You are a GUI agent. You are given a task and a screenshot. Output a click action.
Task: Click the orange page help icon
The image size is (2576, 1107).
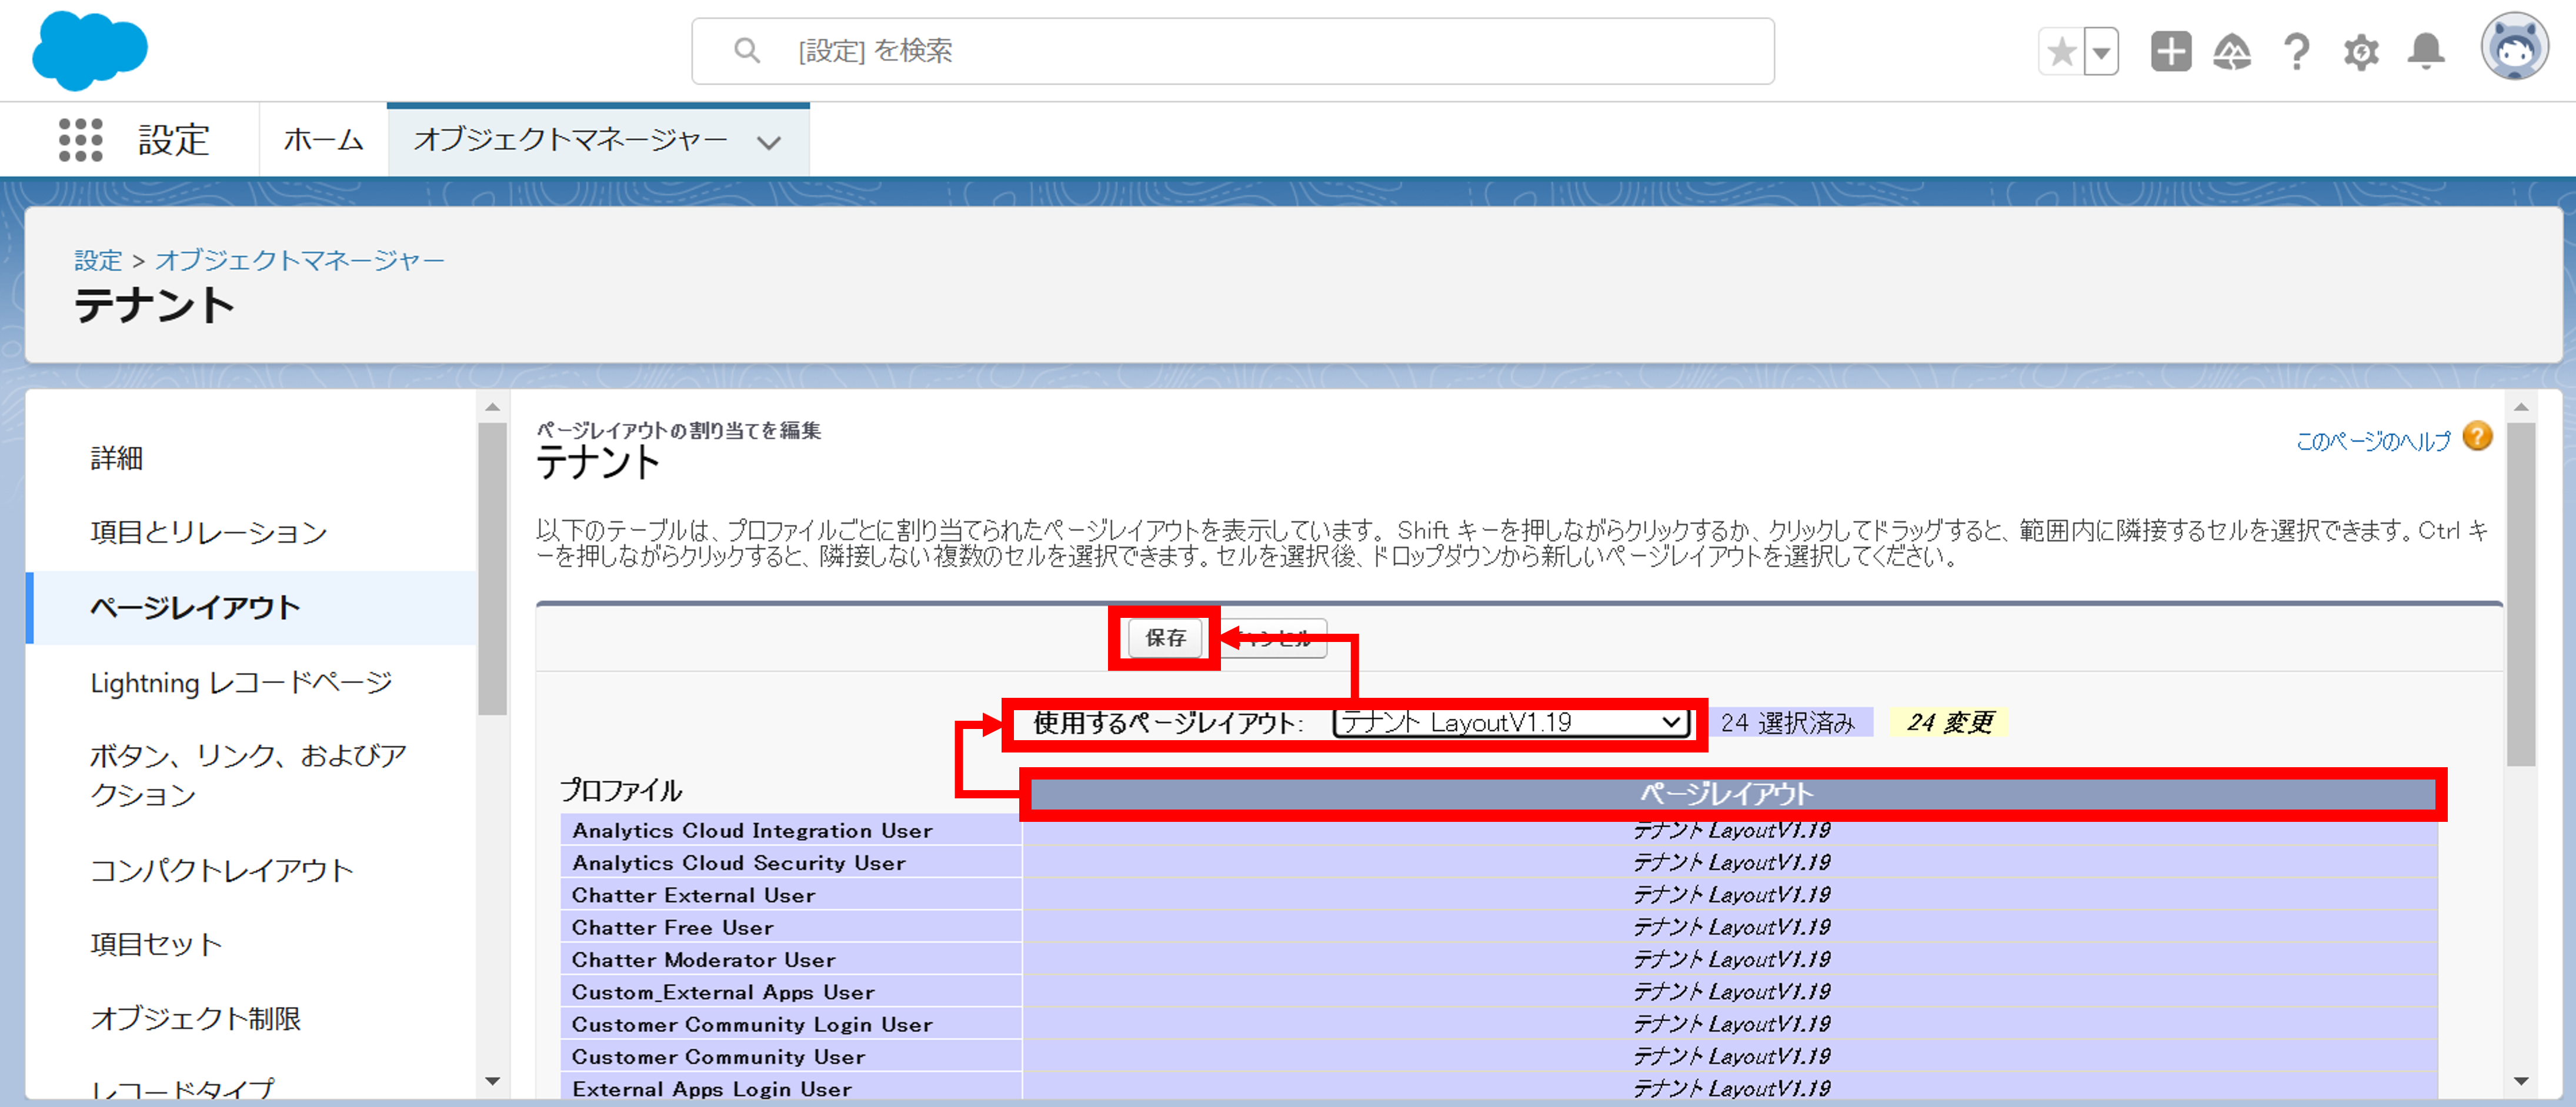click(x=2477, y=437)
